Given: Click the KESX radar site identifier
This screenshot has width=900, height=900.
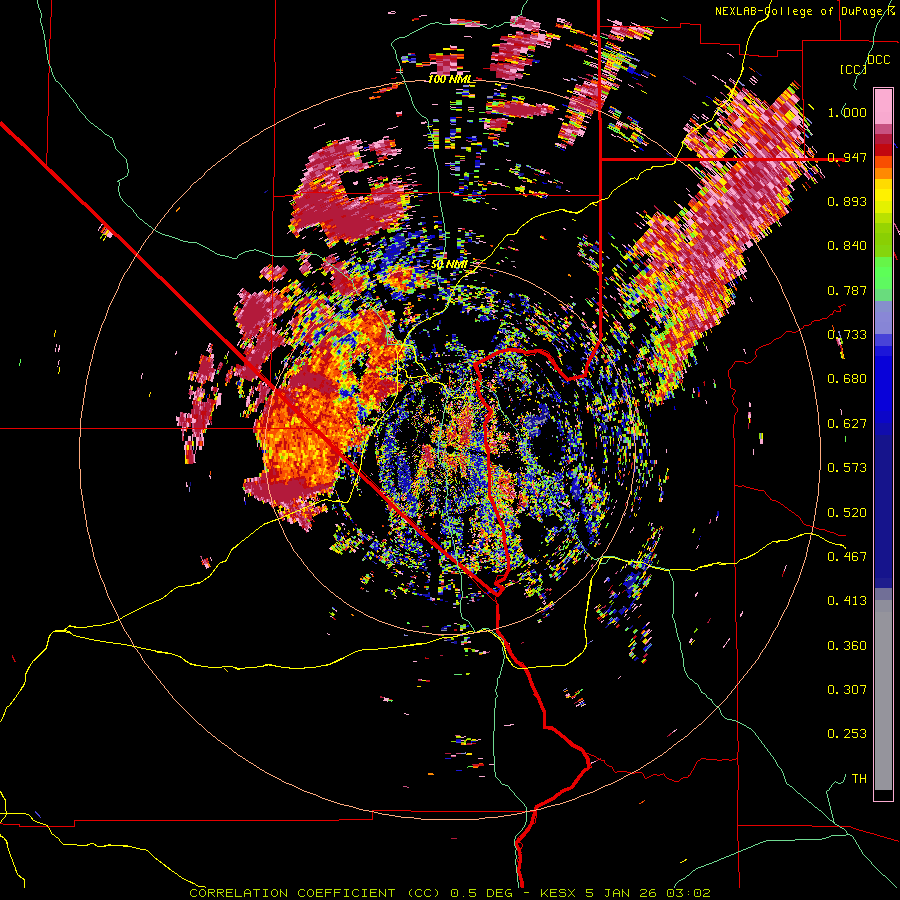Looking at the screenshot, I should [560, 893].
